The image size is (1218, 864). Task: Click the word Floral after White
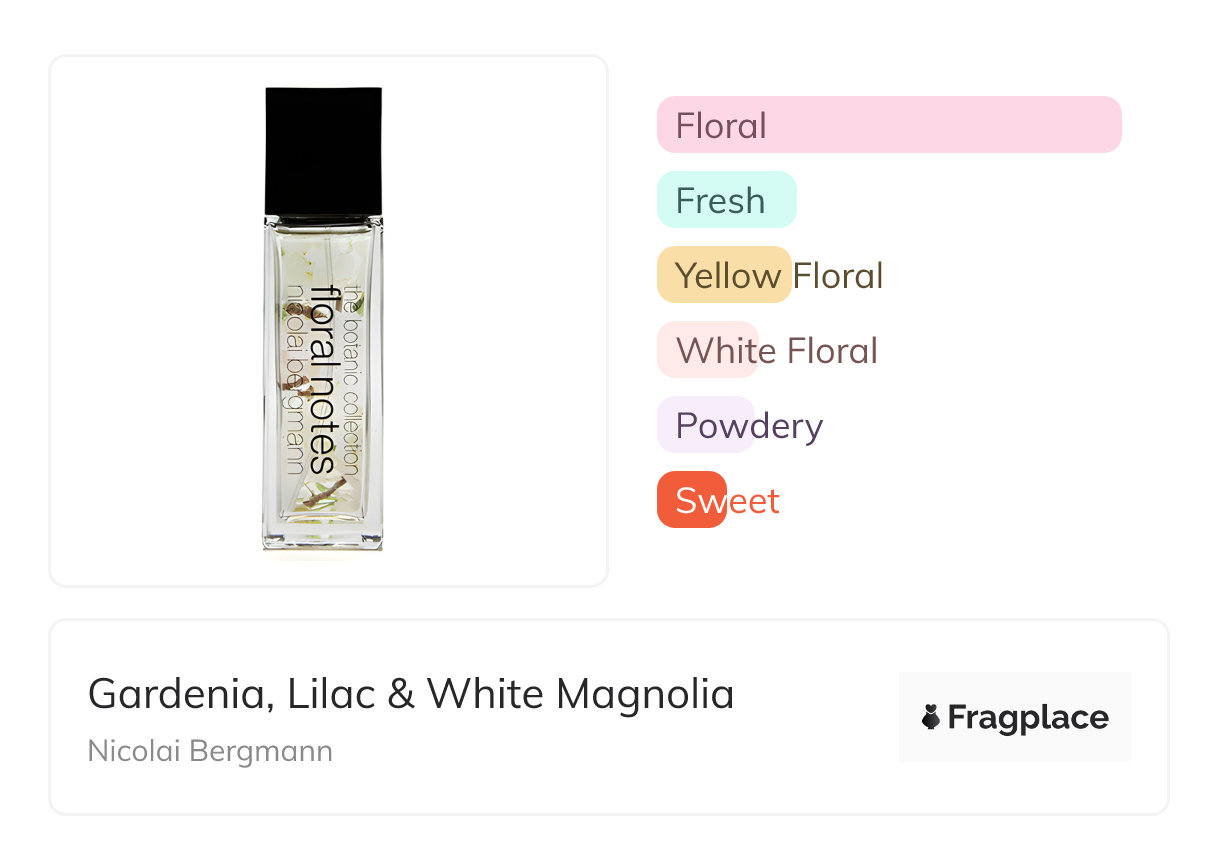pos(831,350)
